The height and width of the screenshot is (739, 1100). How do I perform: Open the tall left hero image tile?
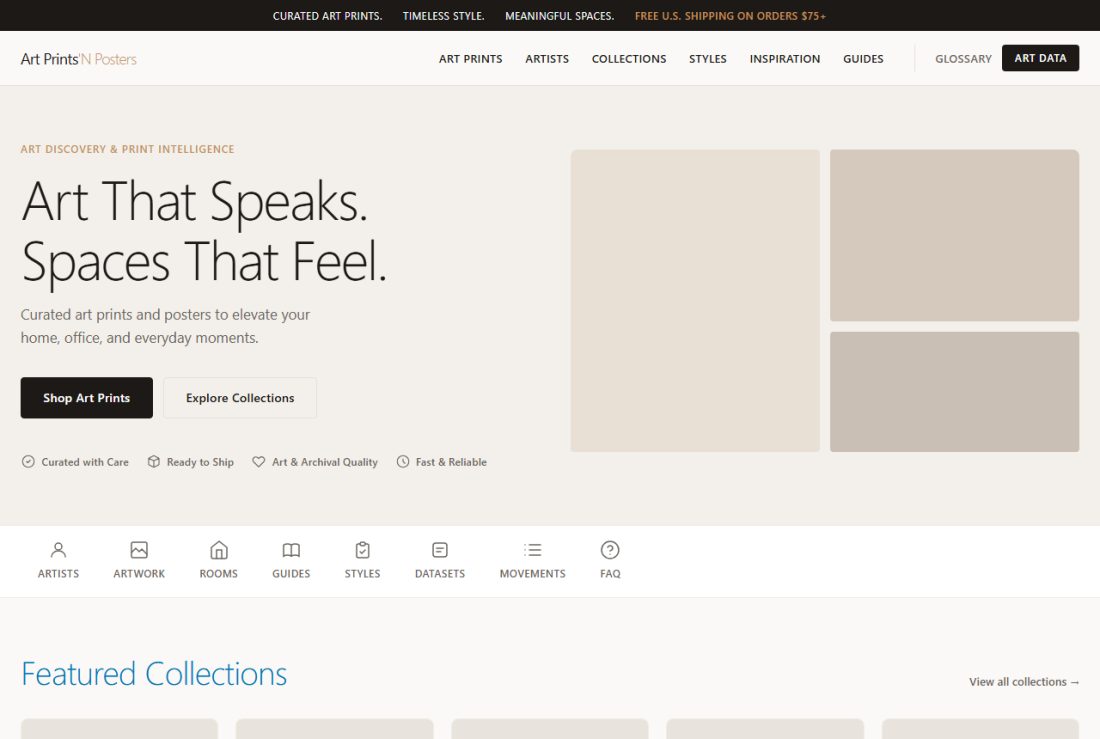pyautogui.click(x=695, y=300)
